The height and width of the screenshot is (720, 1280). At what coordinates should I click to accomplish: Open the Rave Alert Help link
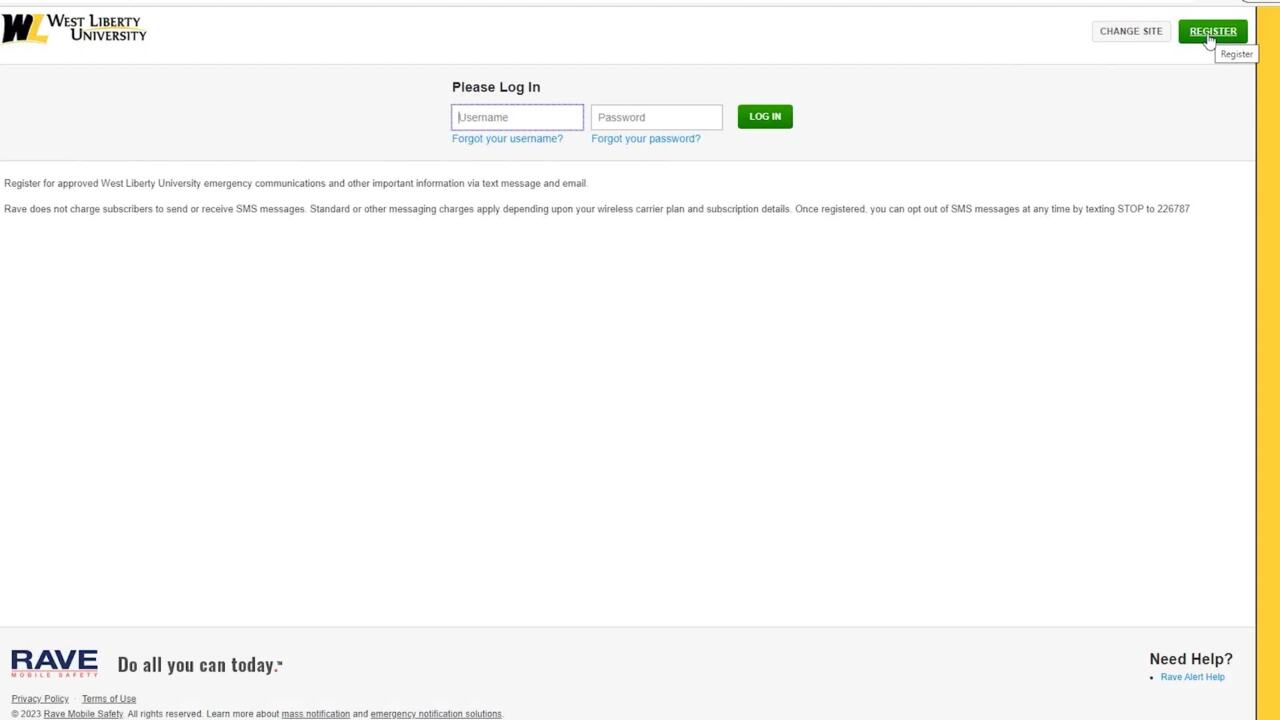pyautogui.click(x=1192, y=677)
